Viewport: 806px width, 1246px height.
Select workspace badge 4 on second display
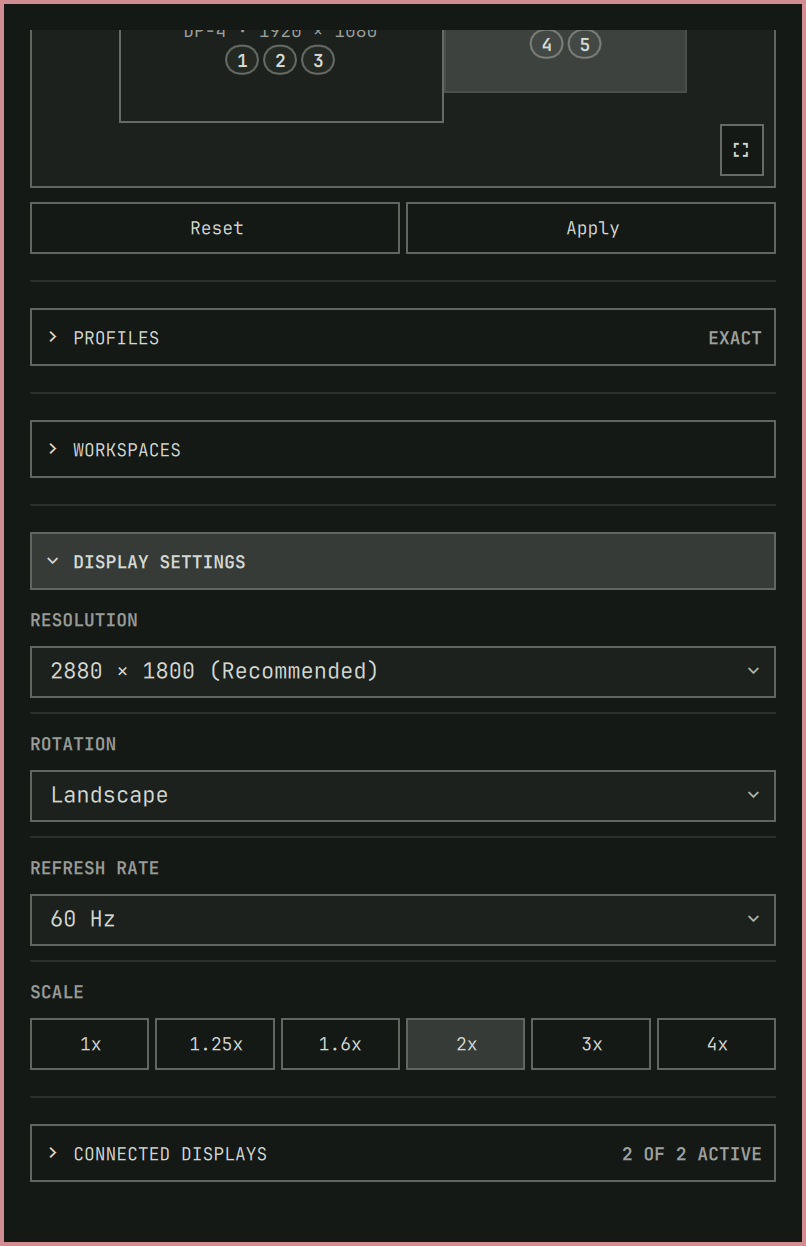pyautogui.click(x=546, y=44)
